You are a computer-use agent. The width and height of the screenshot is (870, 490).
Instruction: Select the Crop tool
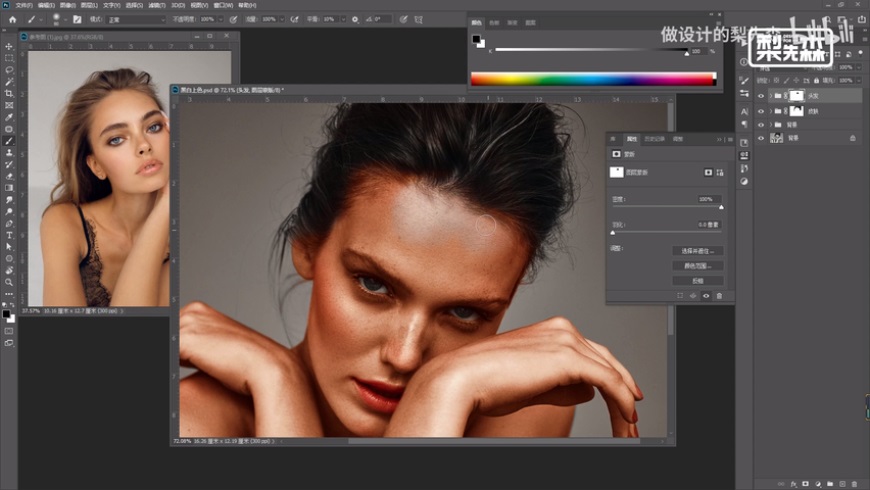coord(9,93)
